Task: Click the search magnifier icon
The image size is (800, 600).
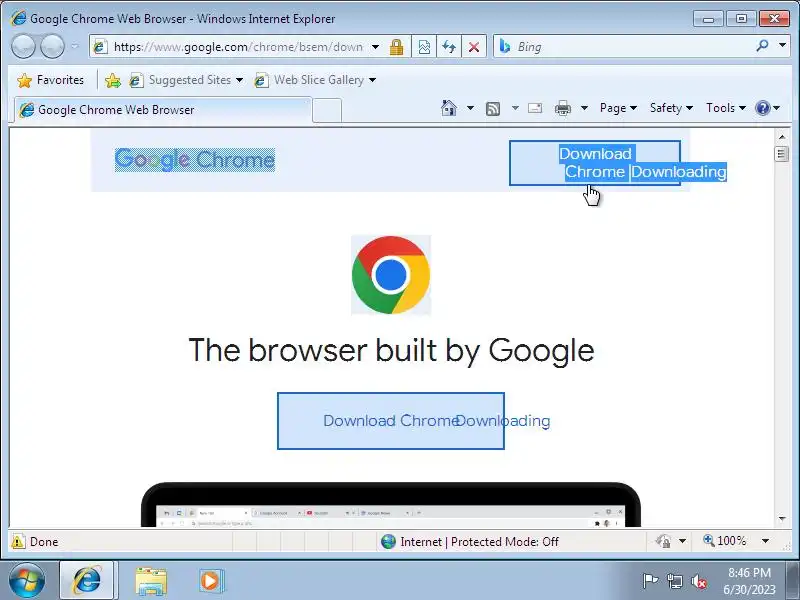Action: (x=763, y=46)
